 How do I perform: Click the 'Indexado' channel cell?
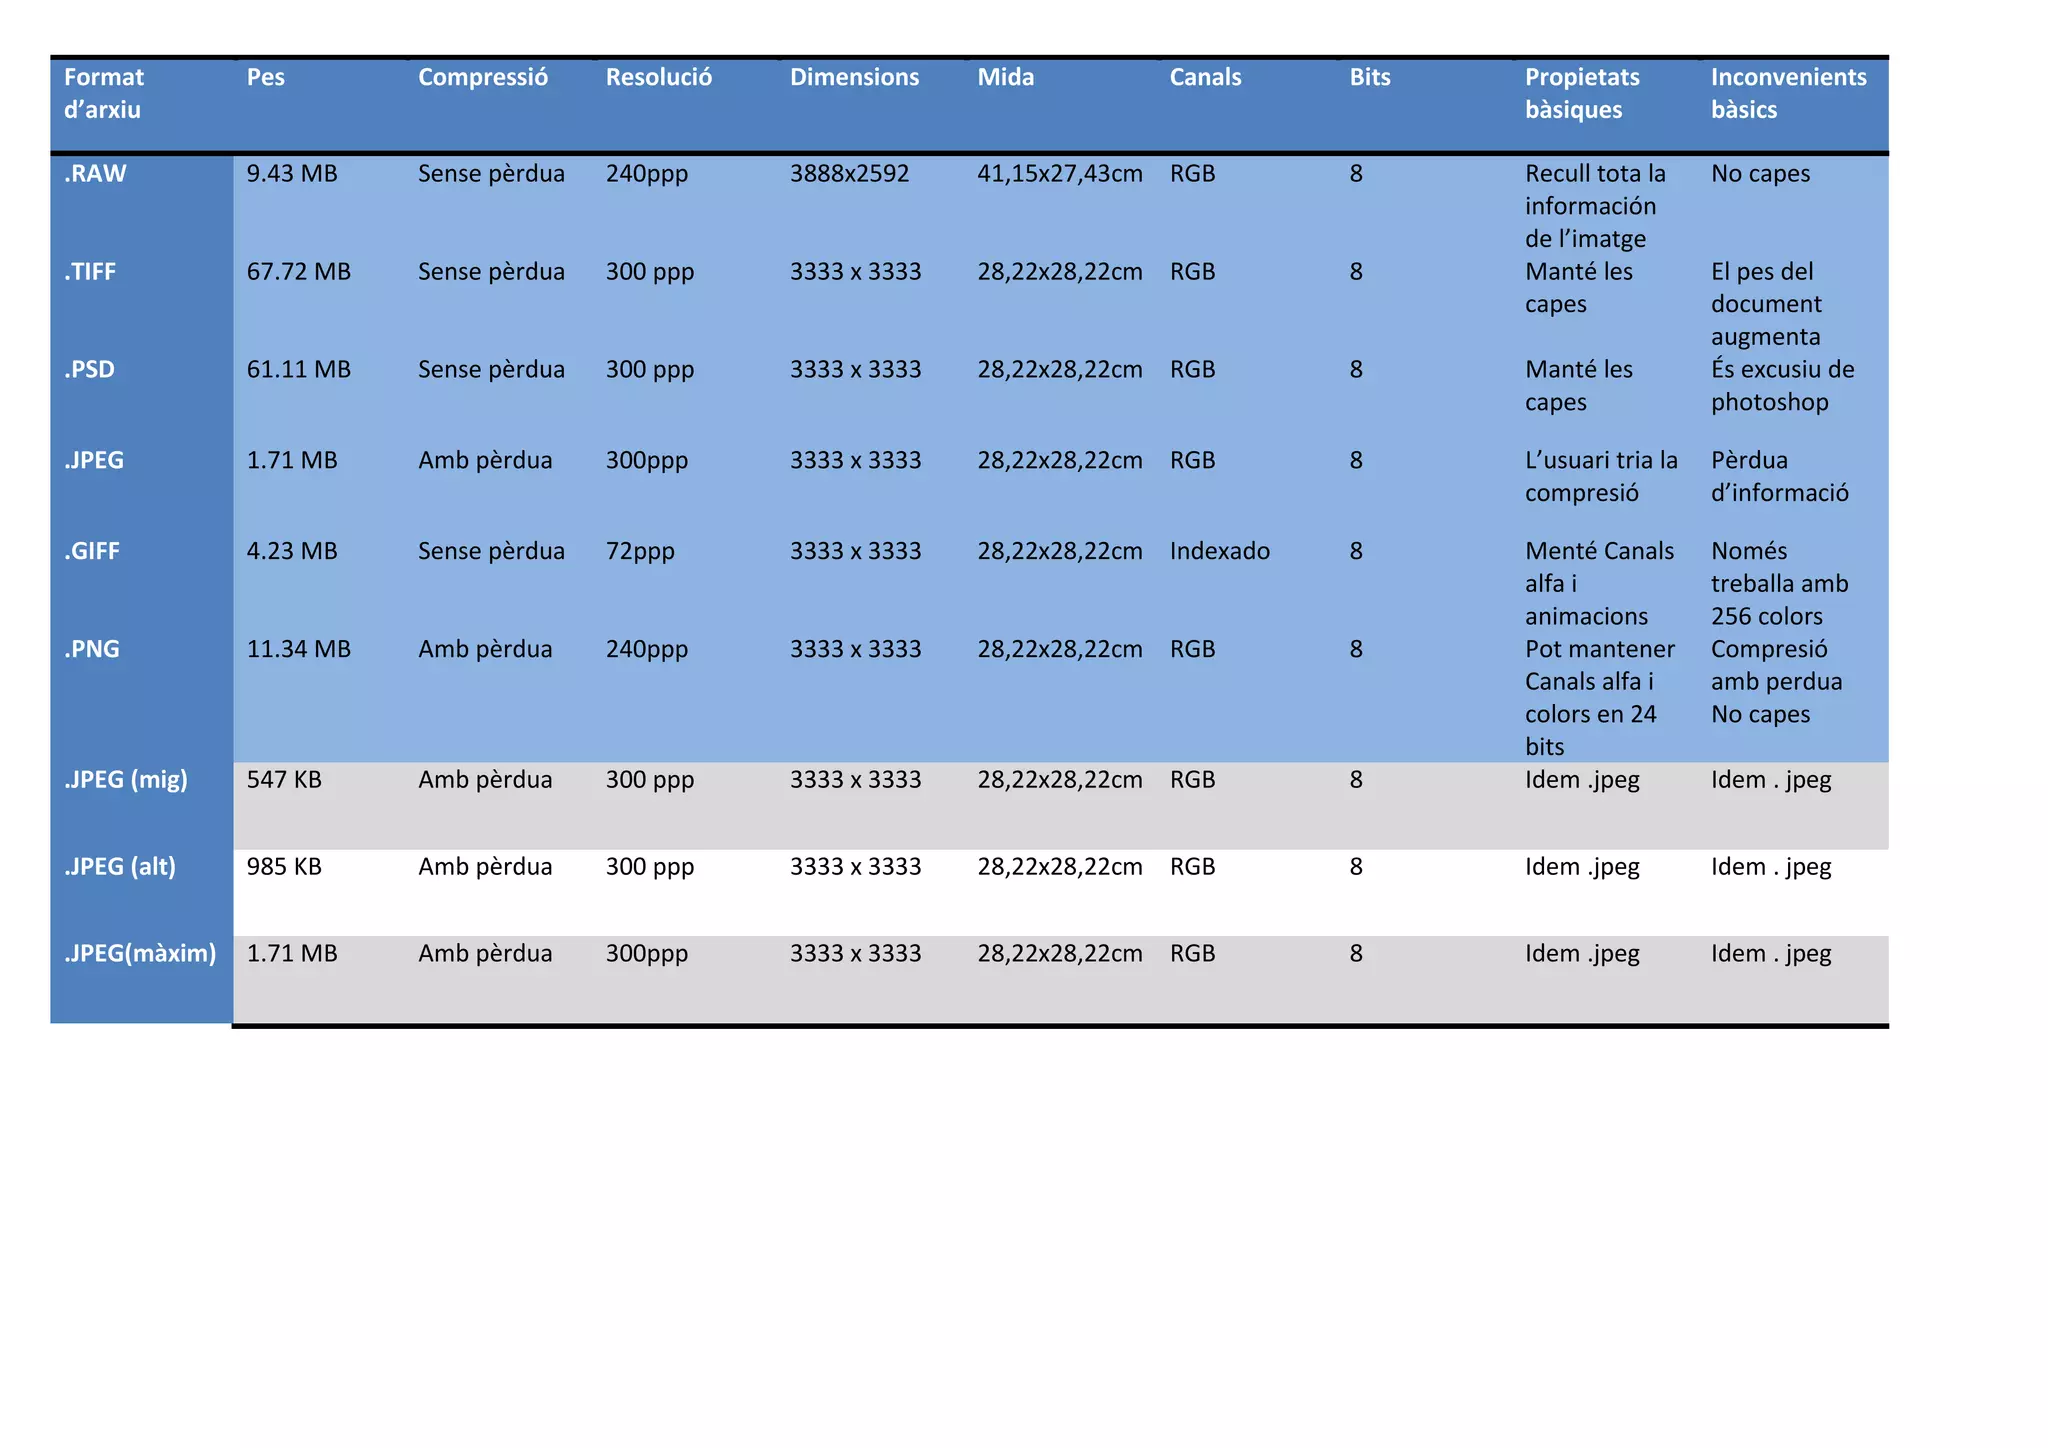(1219, 551)
